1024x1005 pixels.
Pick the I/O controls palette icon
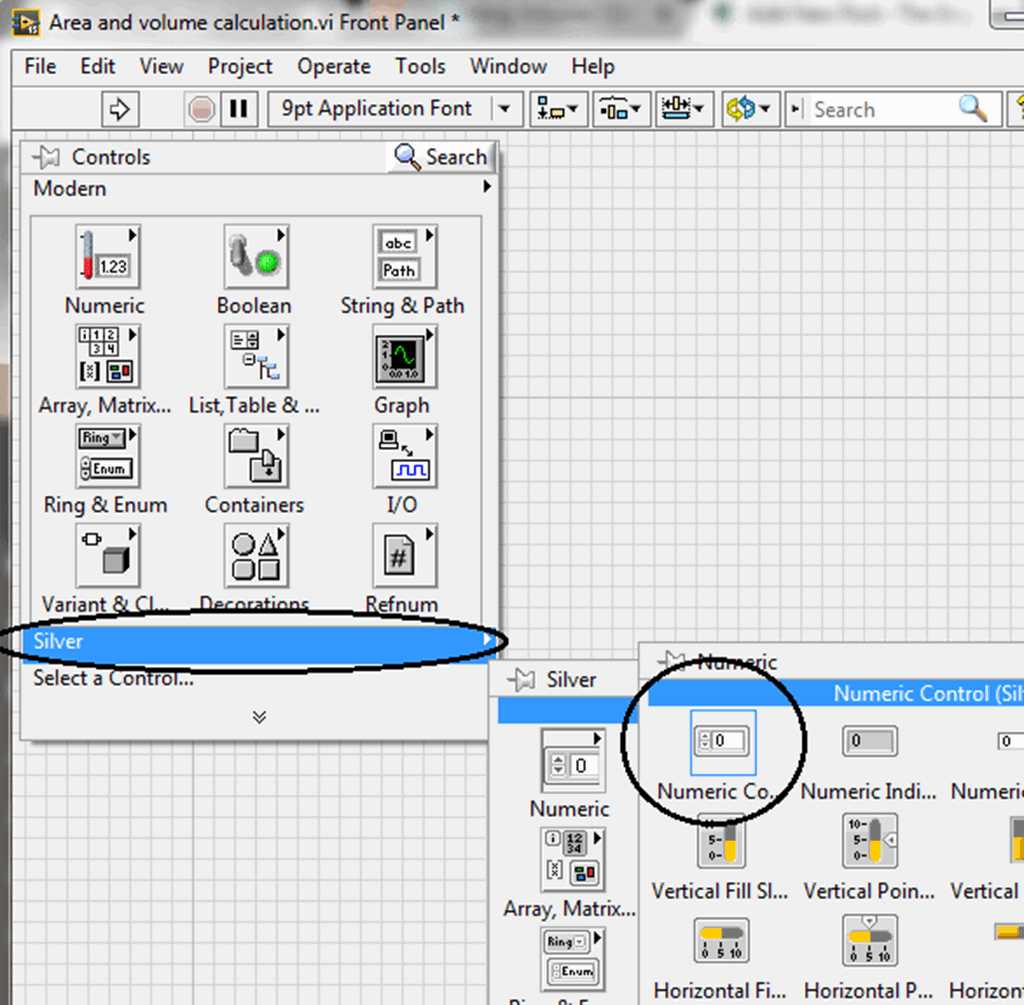(403, 455)
